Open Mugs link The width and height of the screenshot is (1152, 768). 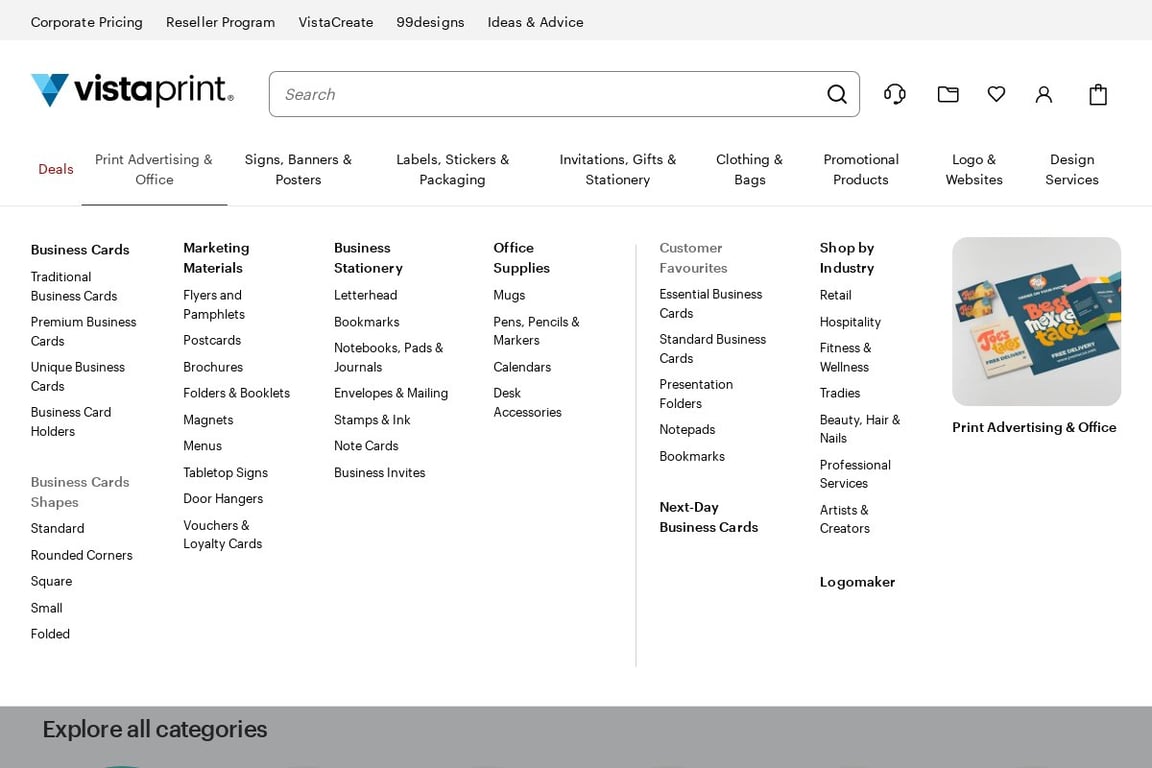click(x=509, y=295)
